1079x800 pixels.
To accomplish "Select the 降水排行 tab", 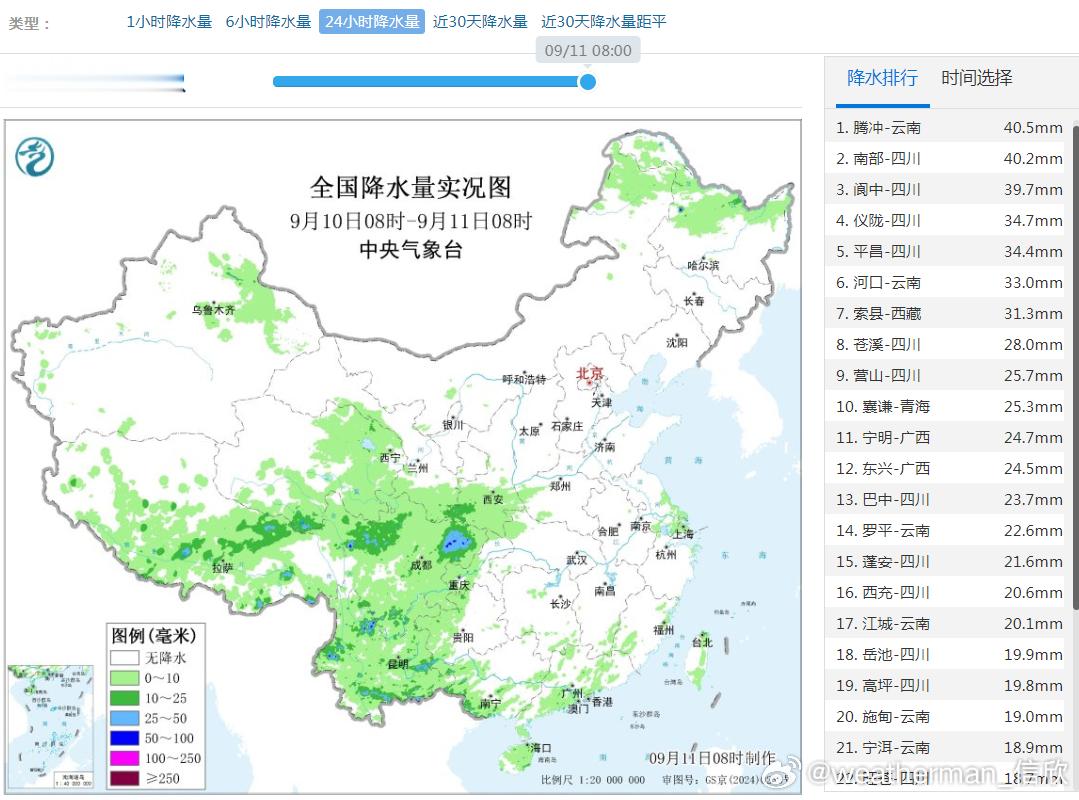I will (x=882, y=78).
